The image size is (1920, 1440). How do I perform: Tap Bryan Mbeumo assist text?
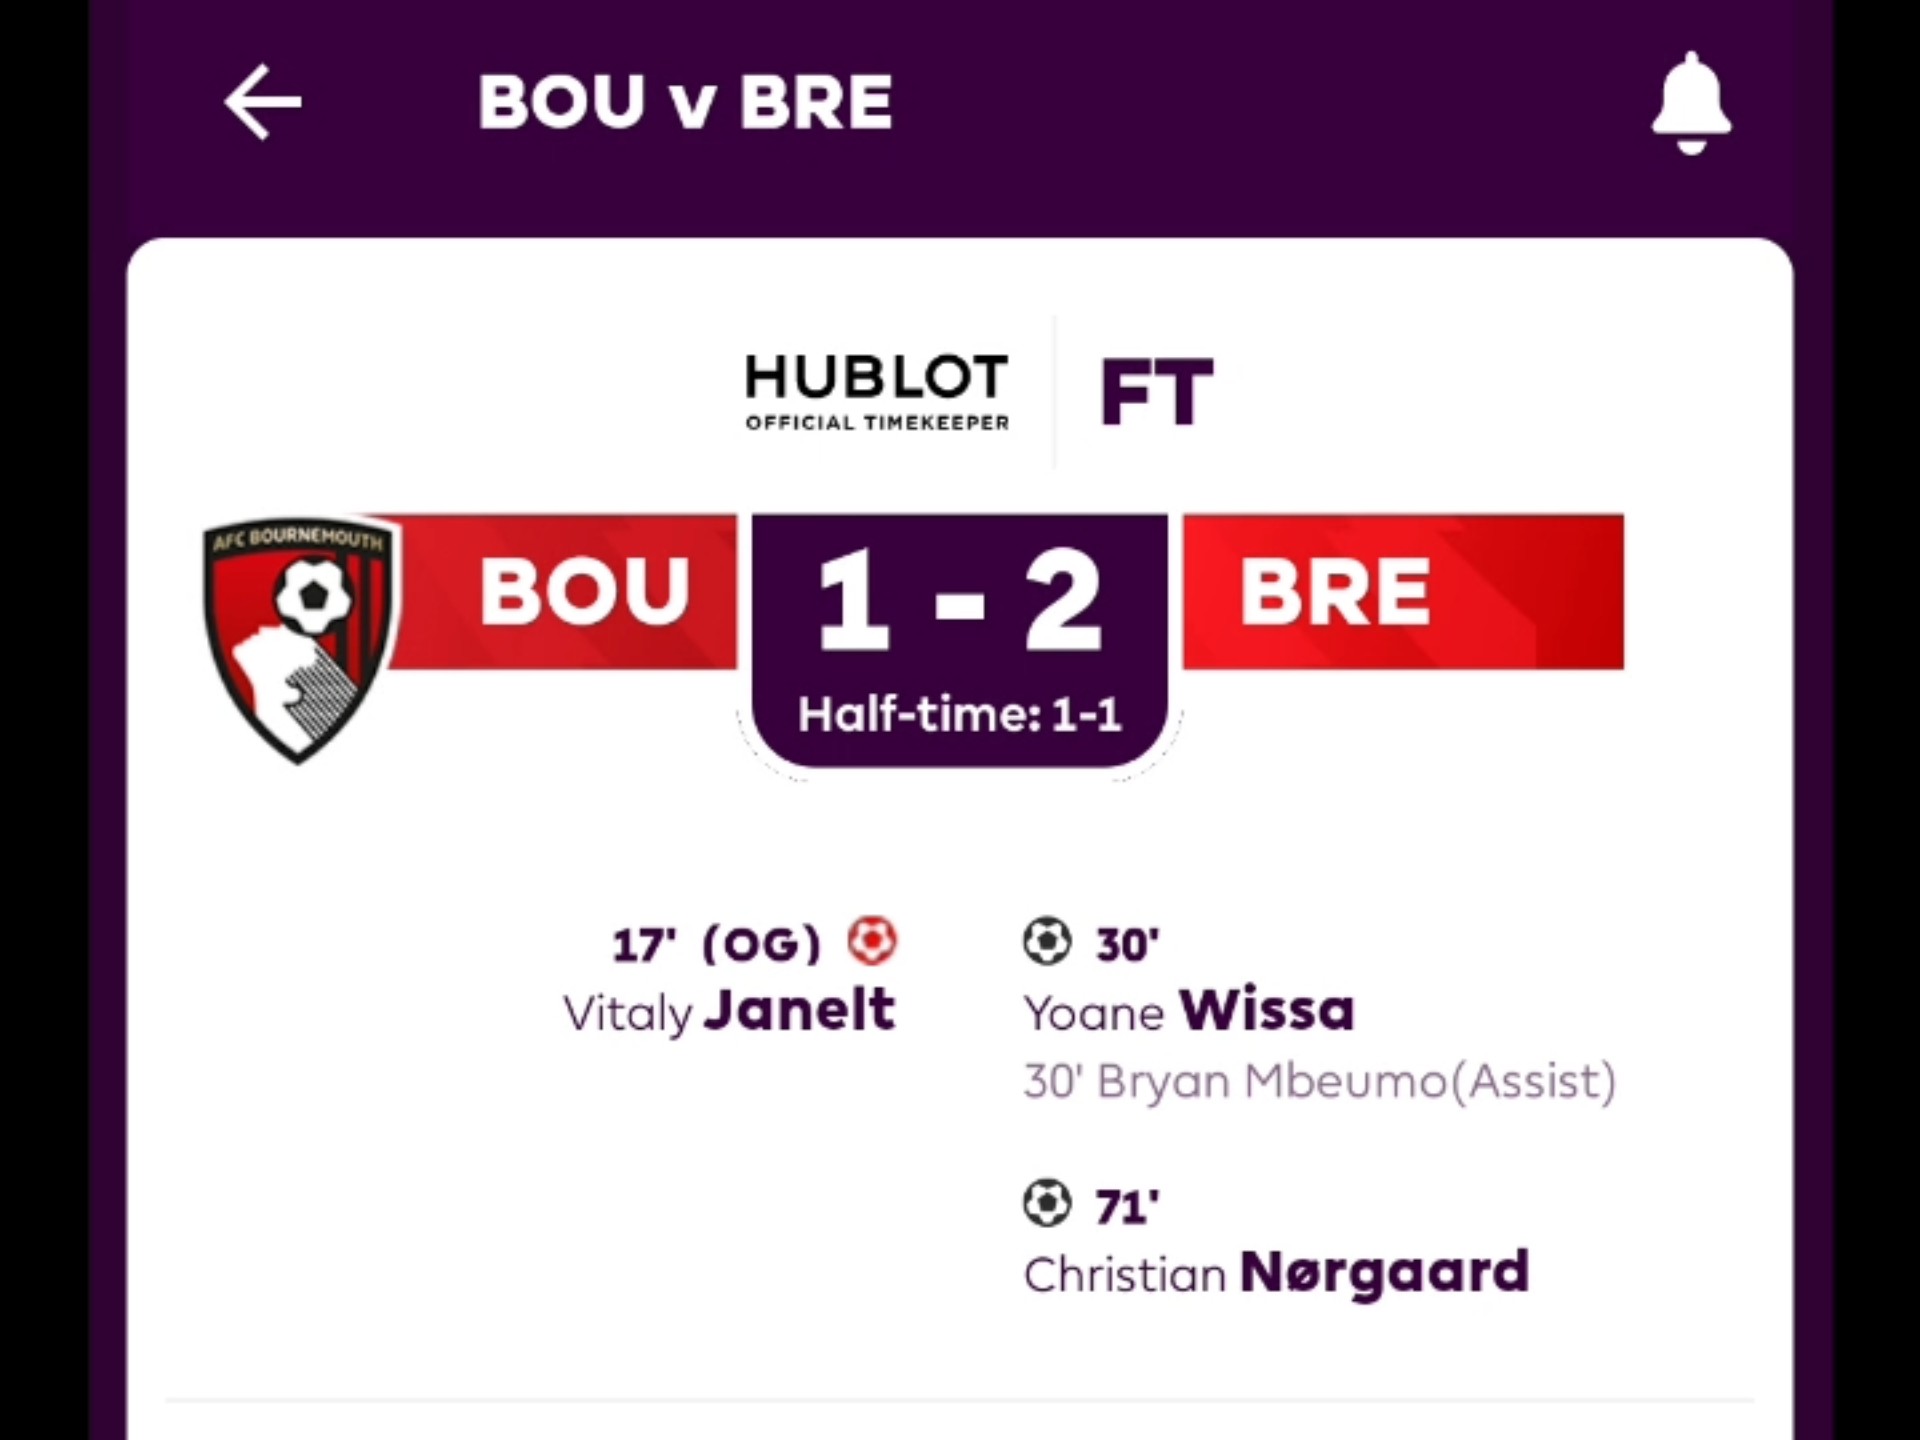(1319, 1082)
